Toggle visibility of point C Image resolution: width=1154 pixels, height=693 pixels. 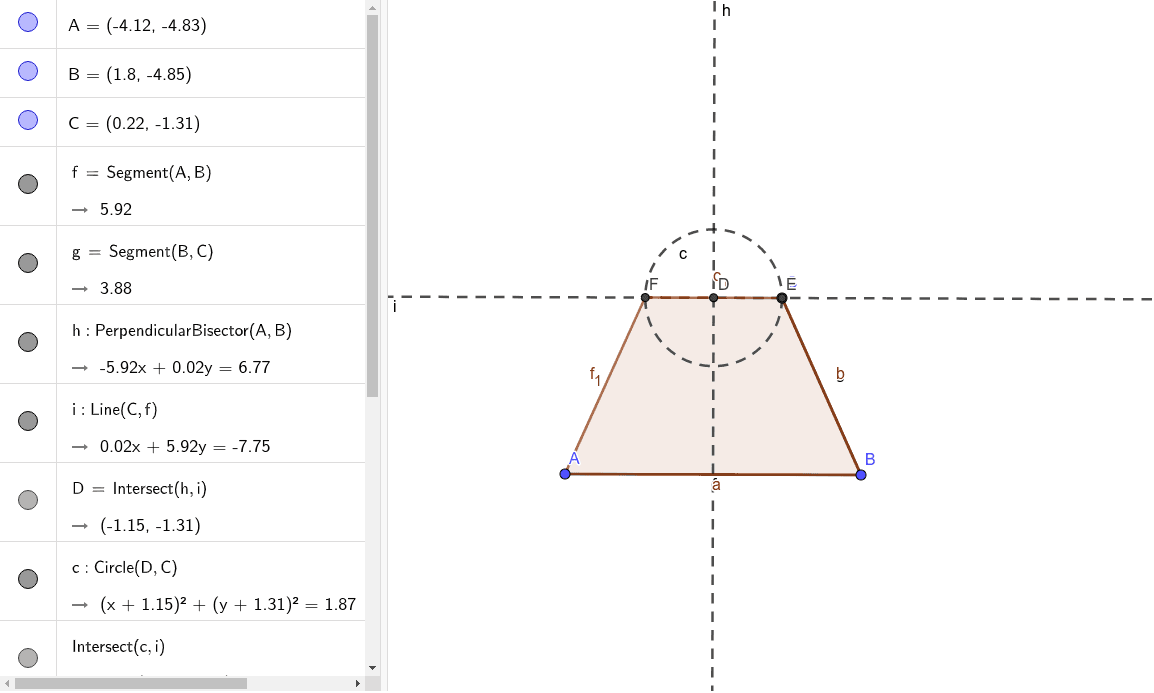click(28, 120)
